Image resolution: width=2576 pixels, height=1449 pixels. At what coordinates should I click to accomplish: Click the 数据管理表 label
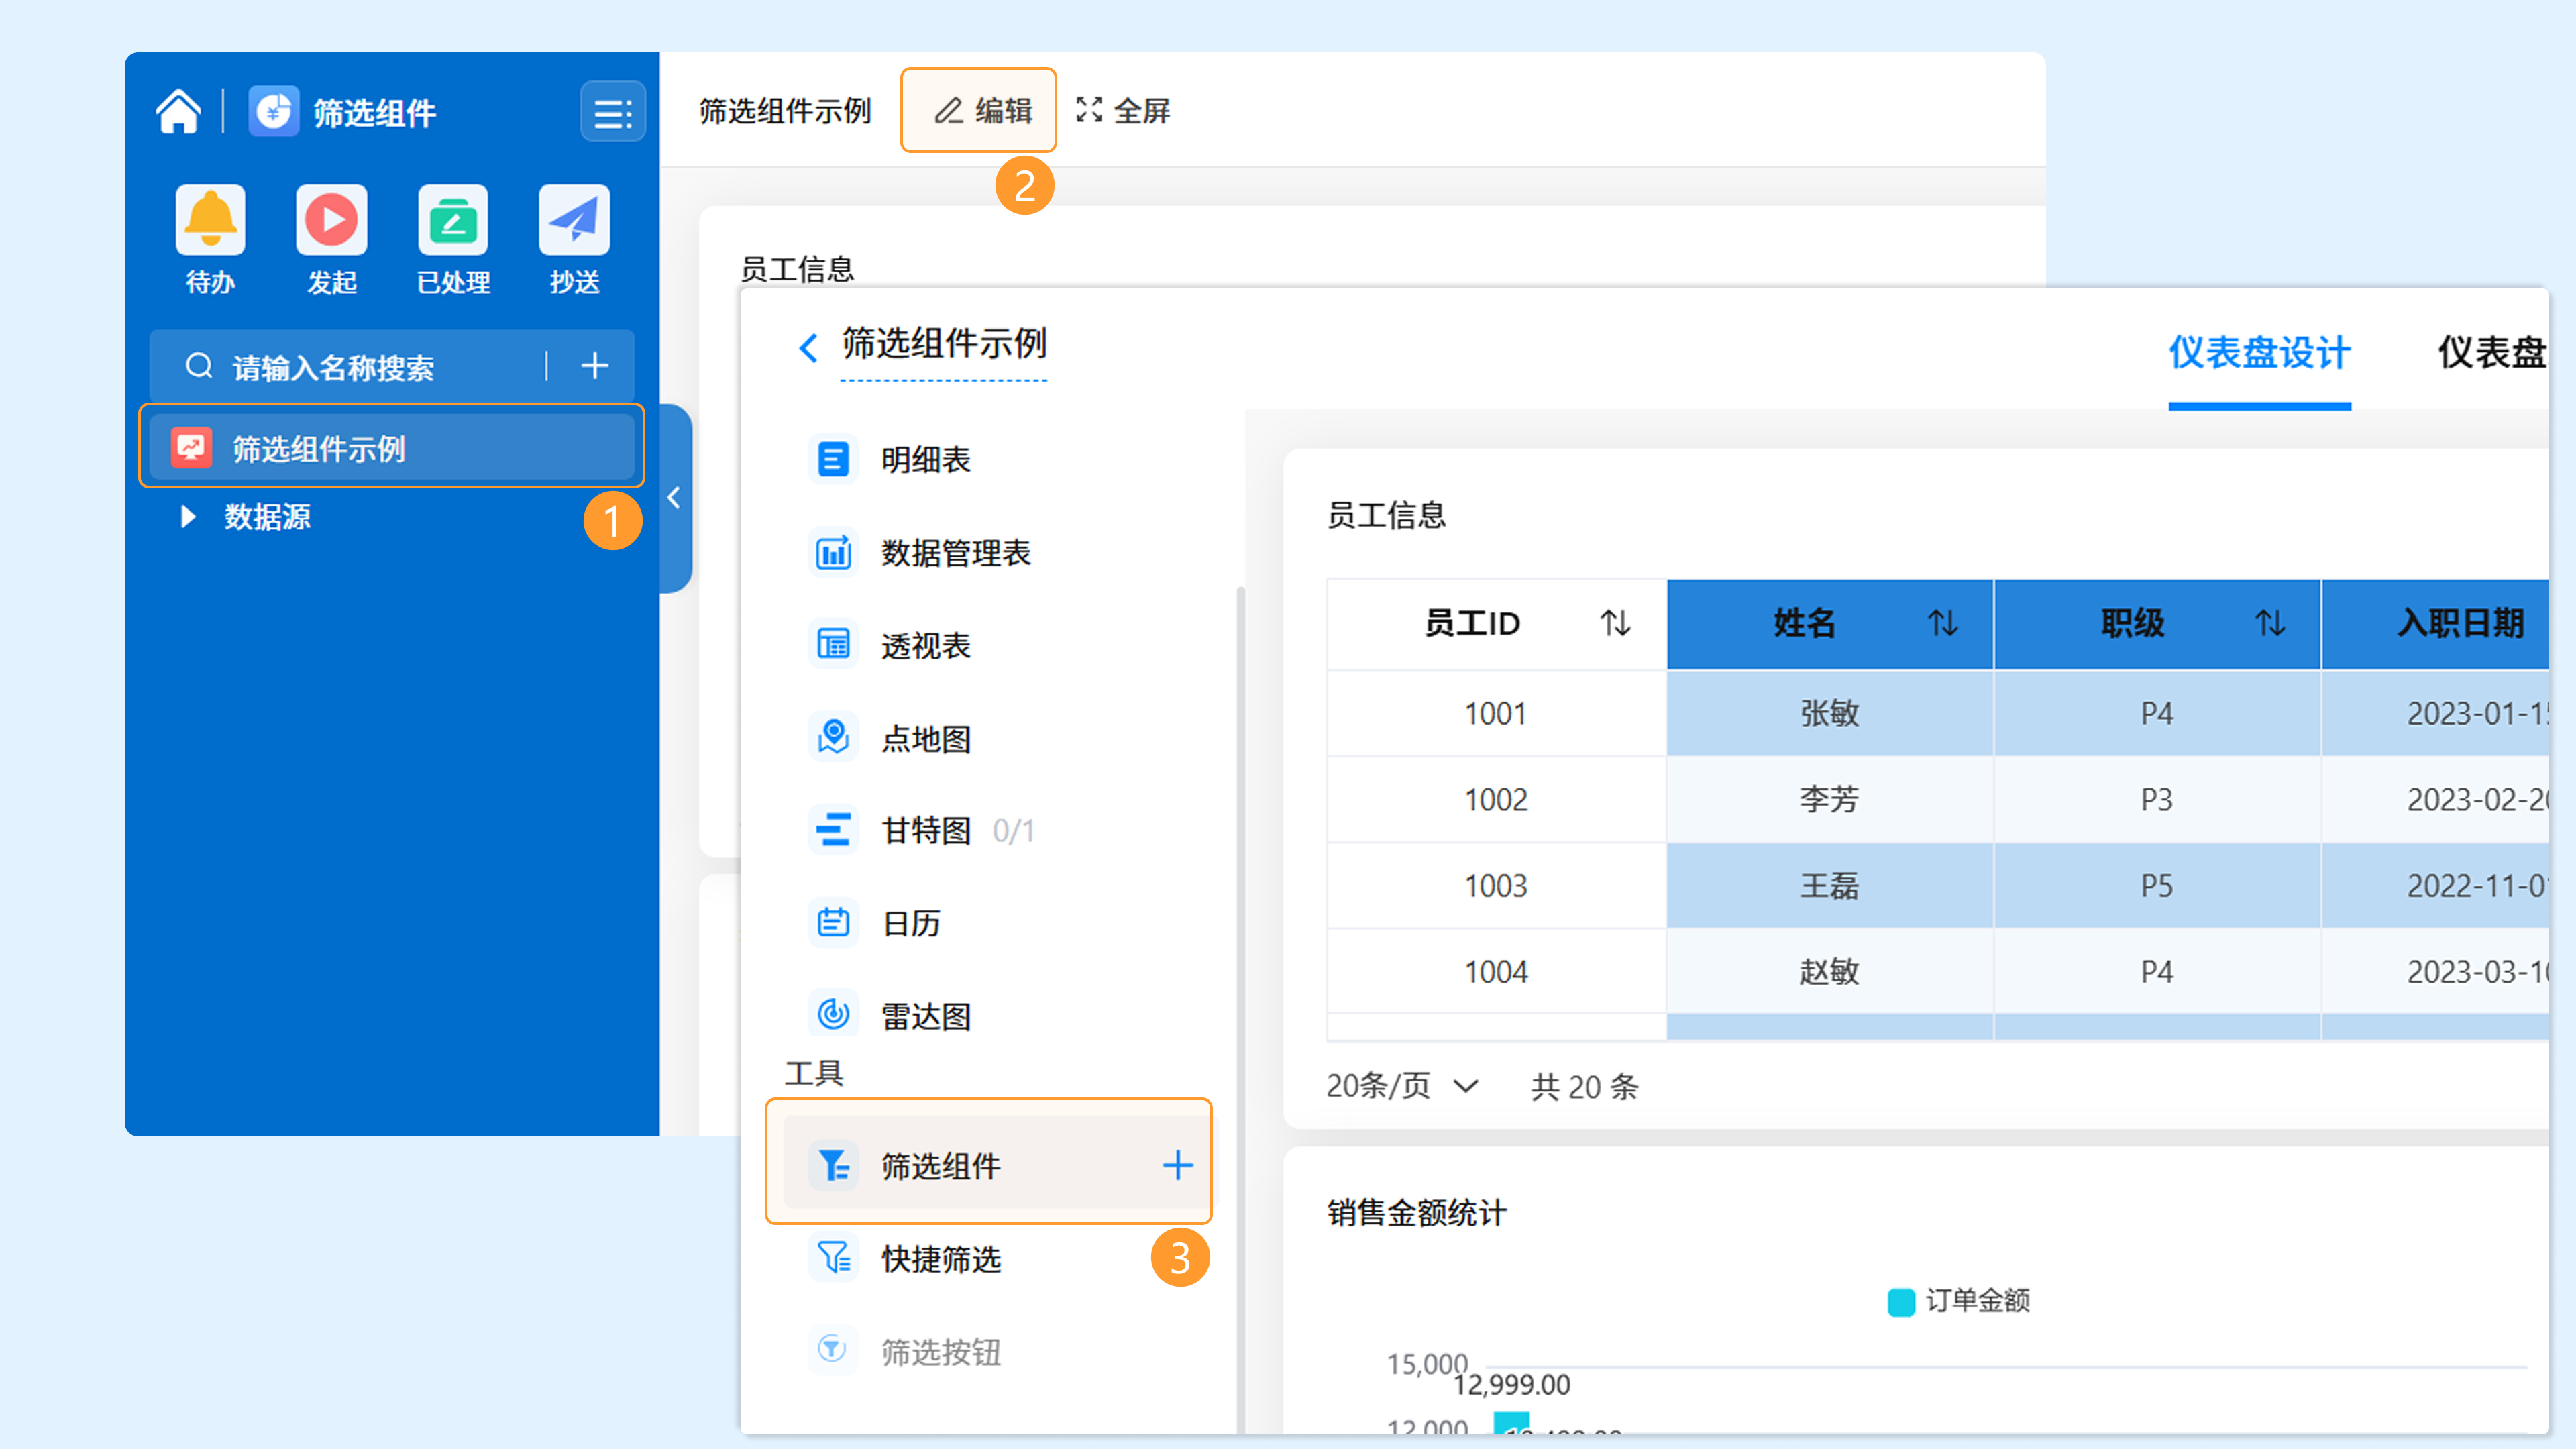point(956,553)
